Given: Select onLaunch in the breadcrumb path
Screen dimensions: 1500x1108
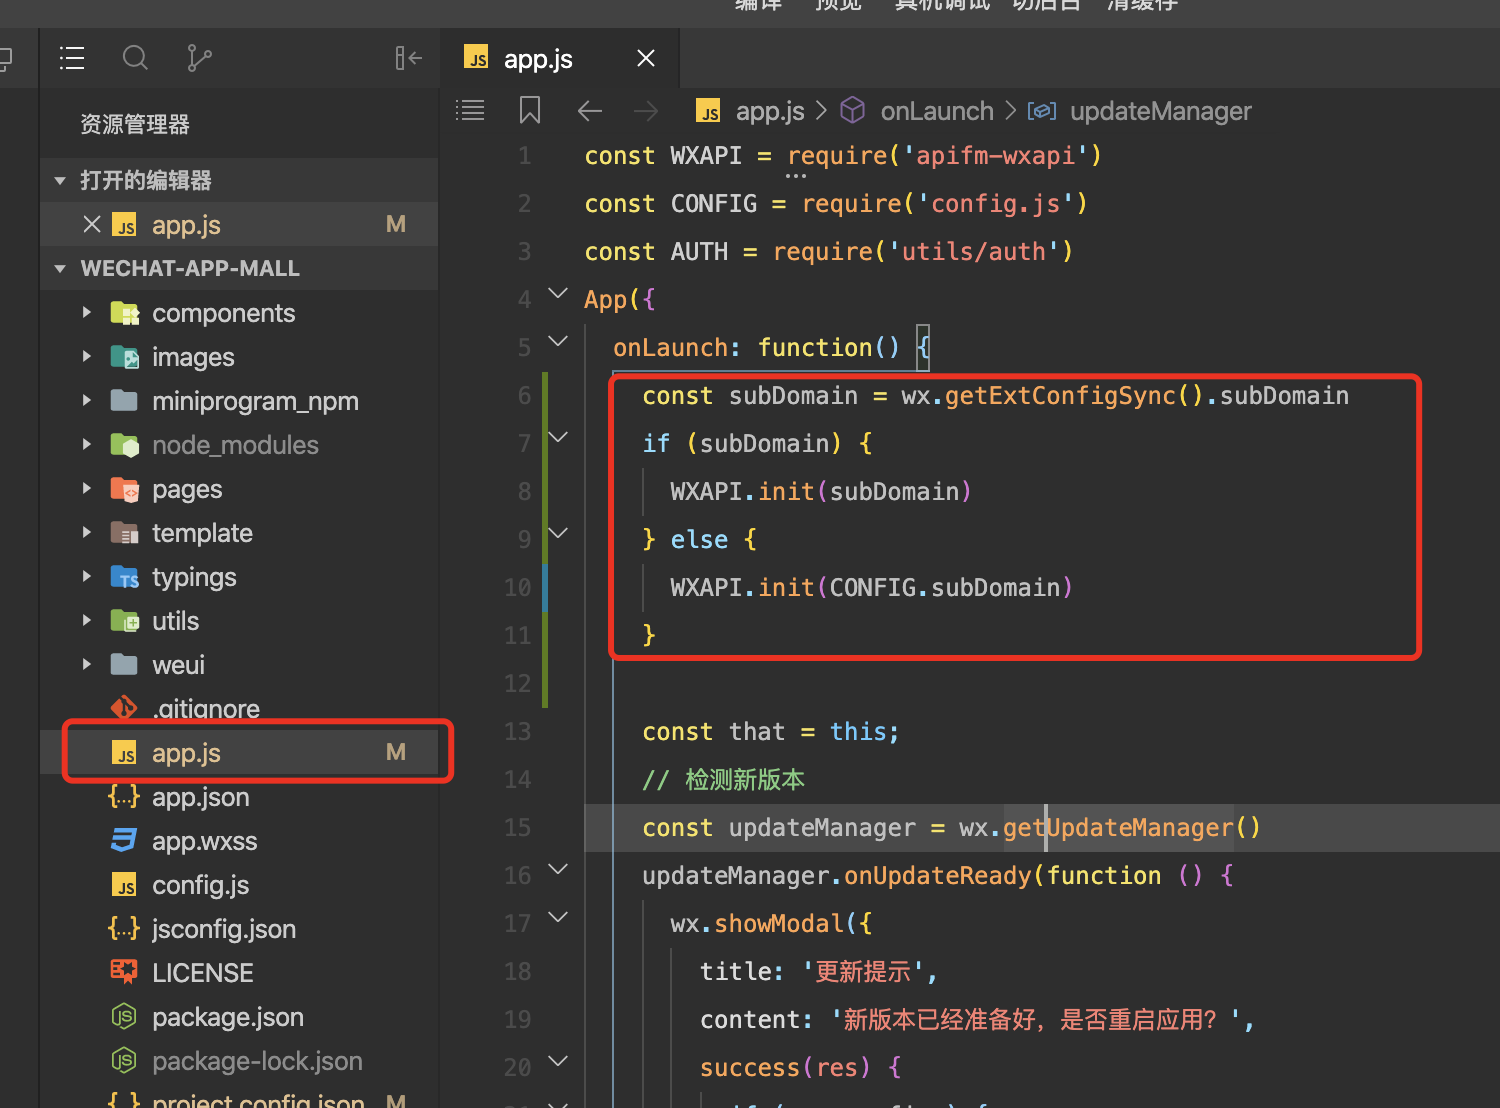Looking at the screenshot, I should (937, 111).
